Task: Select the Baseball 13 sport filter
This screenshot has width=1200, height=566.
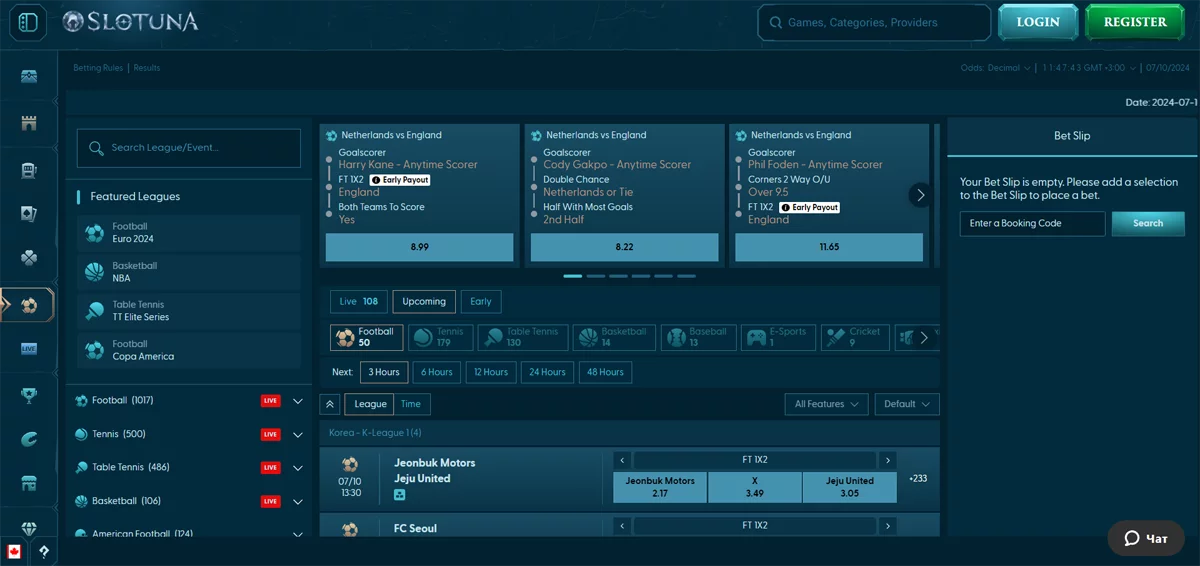Action: [x=698, y=337]
